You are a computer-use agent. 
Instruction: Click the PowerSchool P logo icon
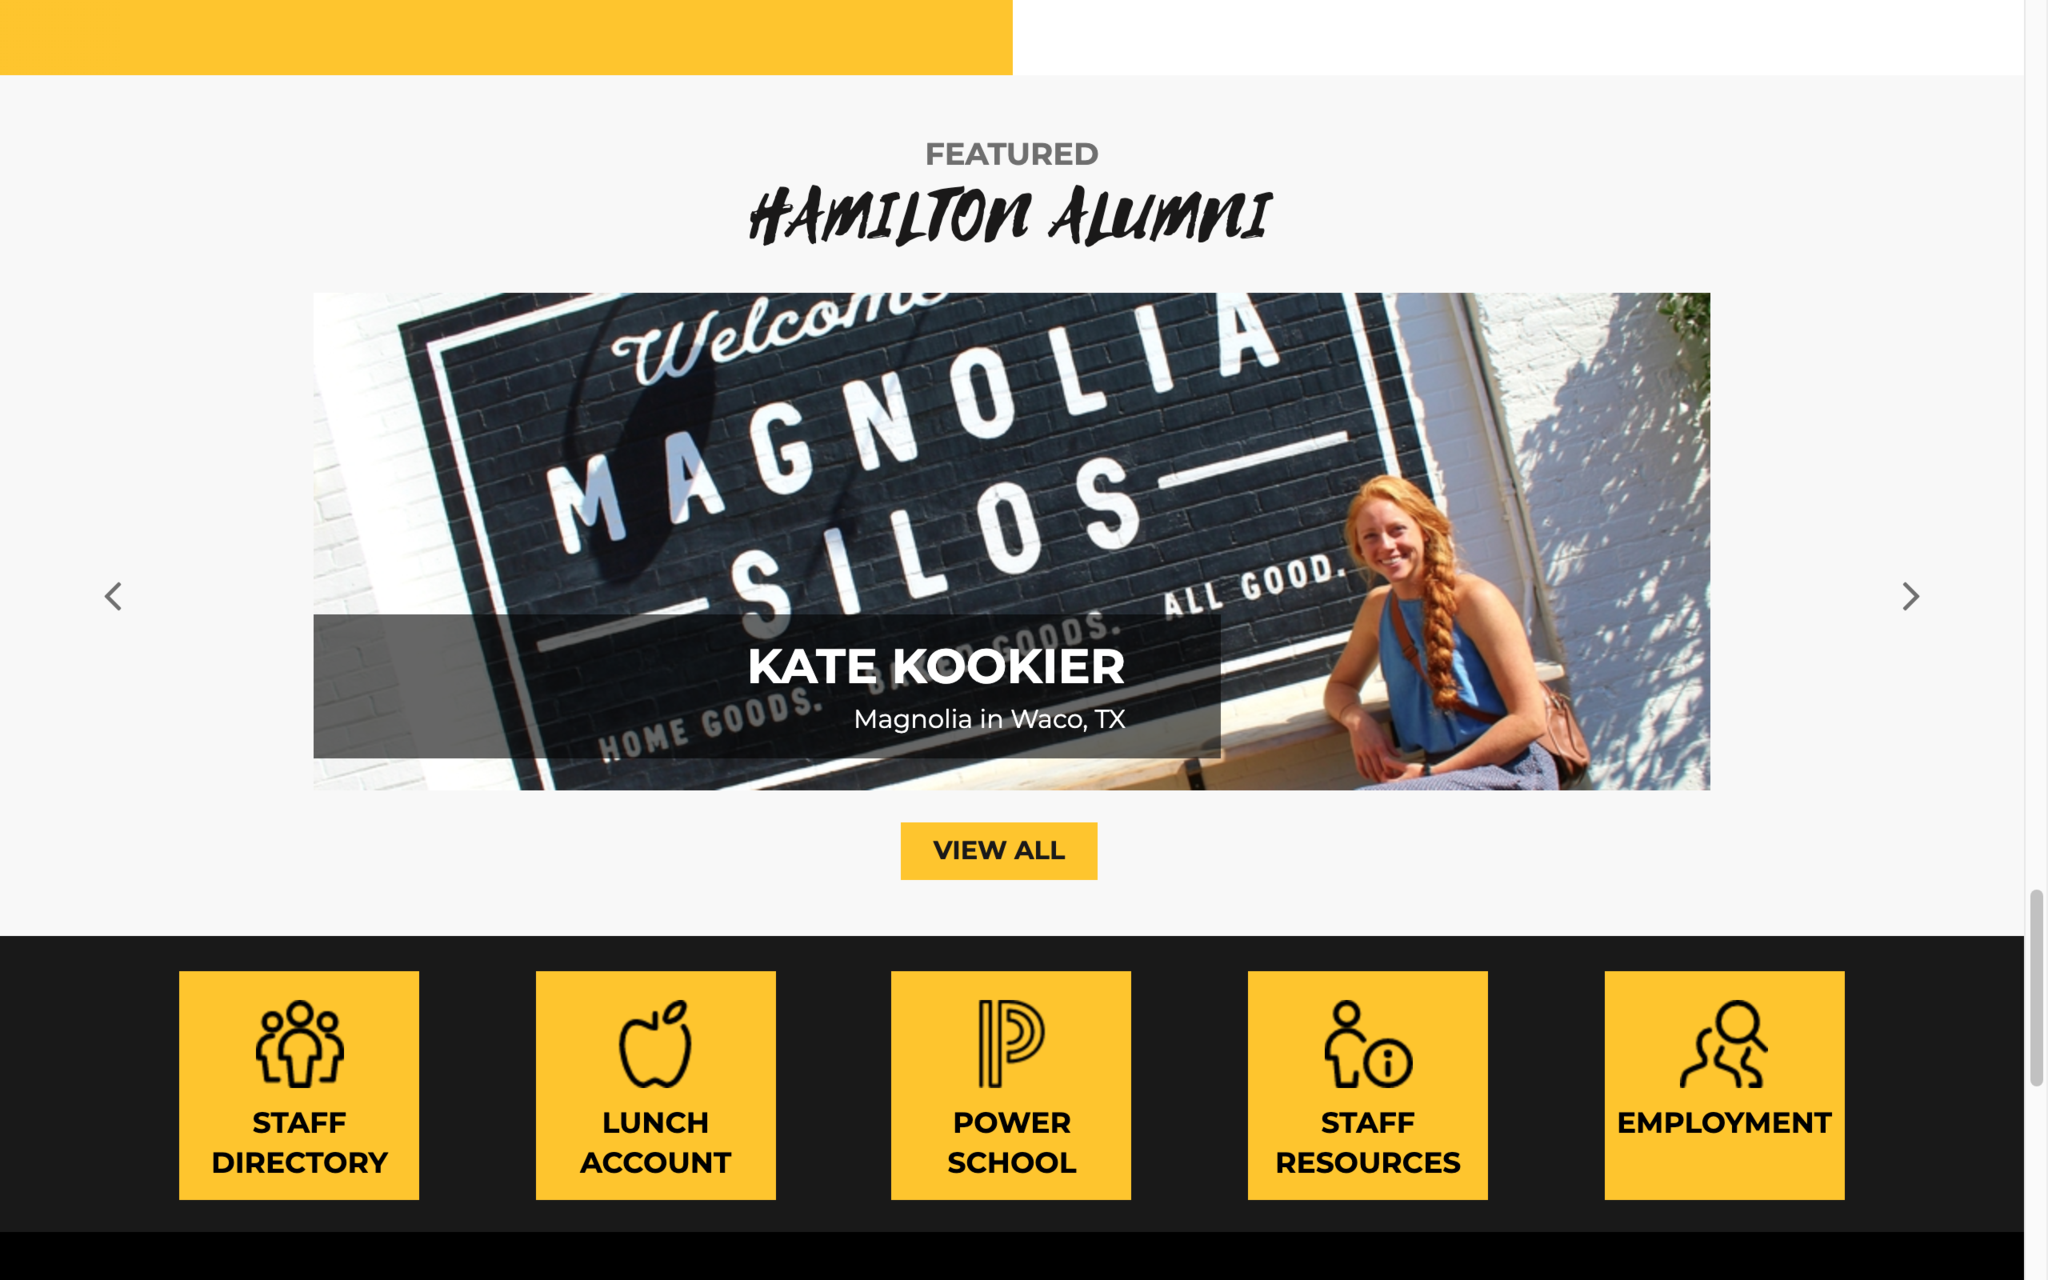[x=1011, y=1043]
